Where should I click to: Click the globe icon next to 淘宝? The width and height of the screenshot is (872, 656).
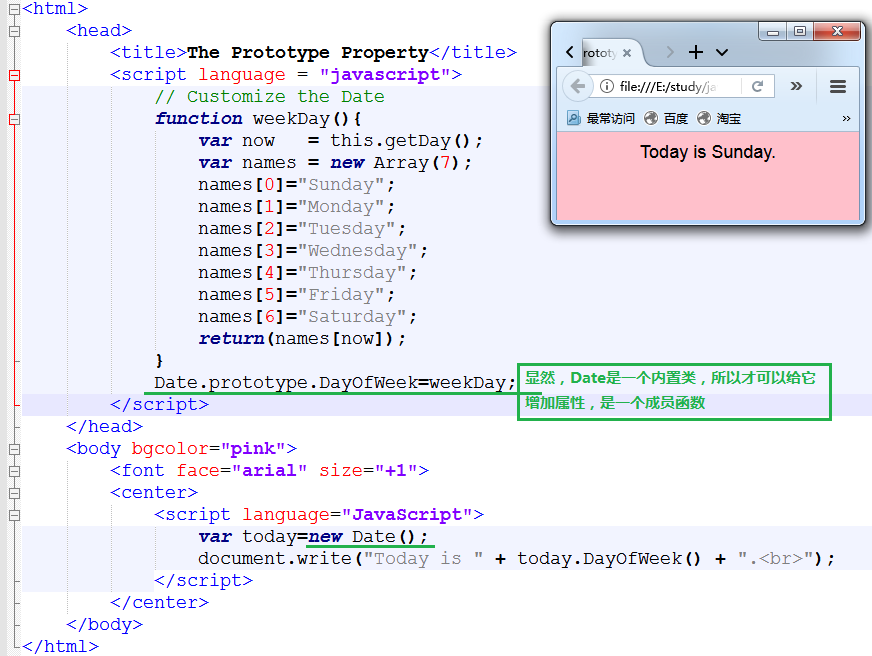(x=702, y=116)
